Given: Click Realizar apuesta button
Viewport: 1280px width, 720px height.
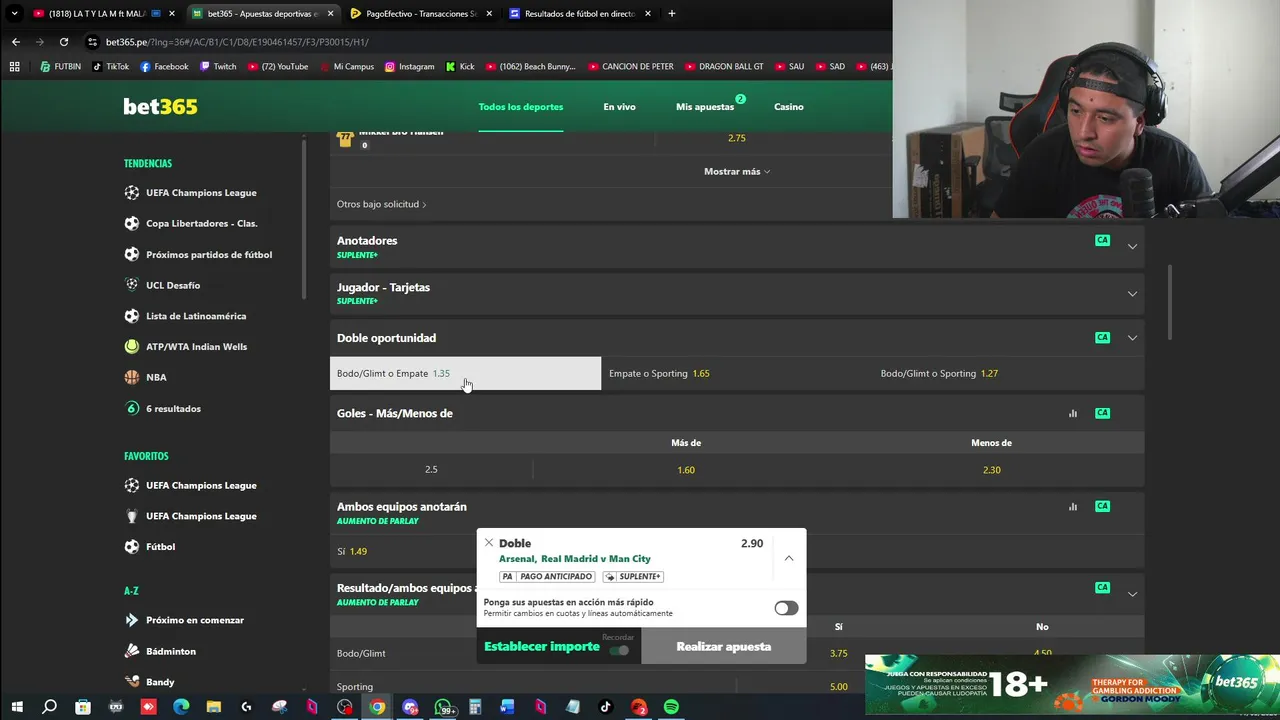Looking at the screenshot, I should pyautogui.click(x=724, y=646).
